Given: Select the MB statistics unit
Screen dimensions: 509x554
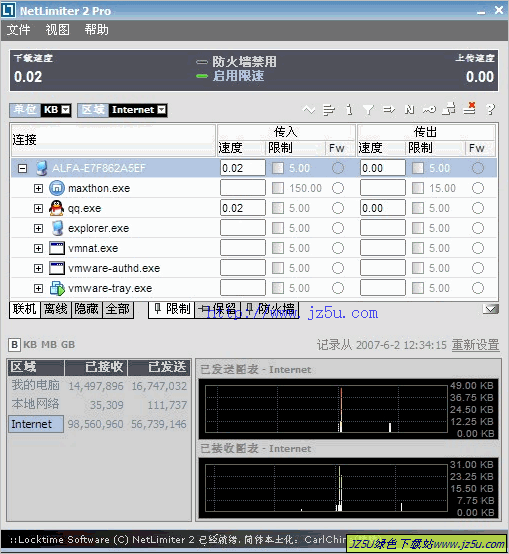Looking at the screenshot, I should 49,344.
